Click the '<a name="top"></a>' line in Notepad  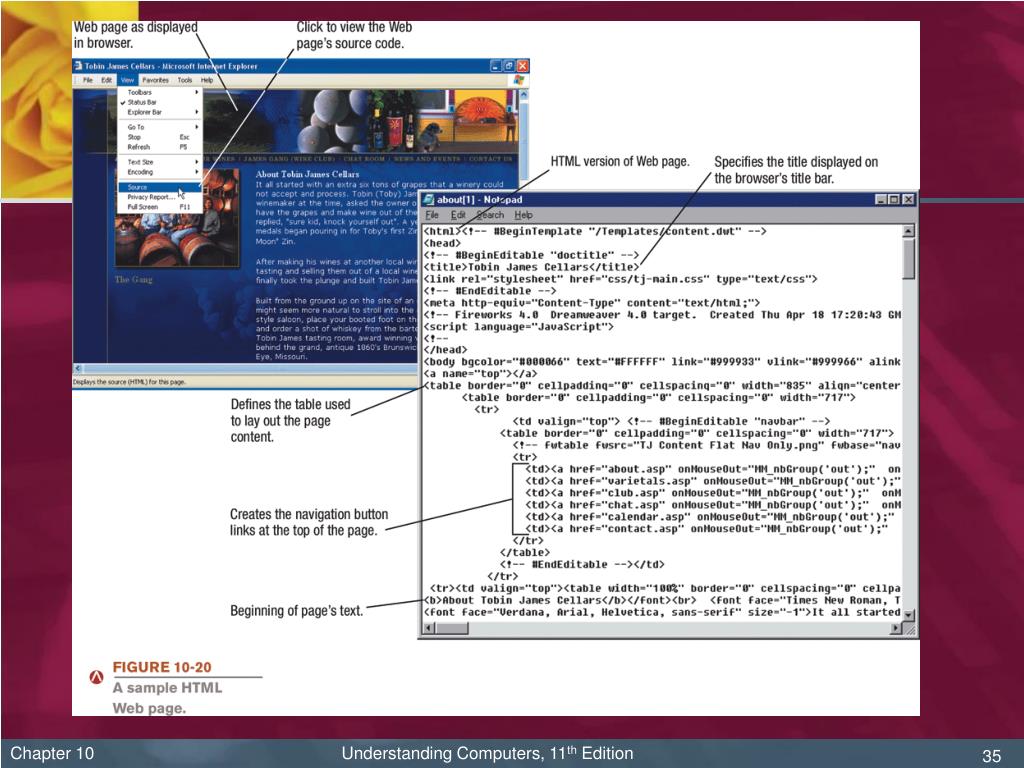click(481, 374)
